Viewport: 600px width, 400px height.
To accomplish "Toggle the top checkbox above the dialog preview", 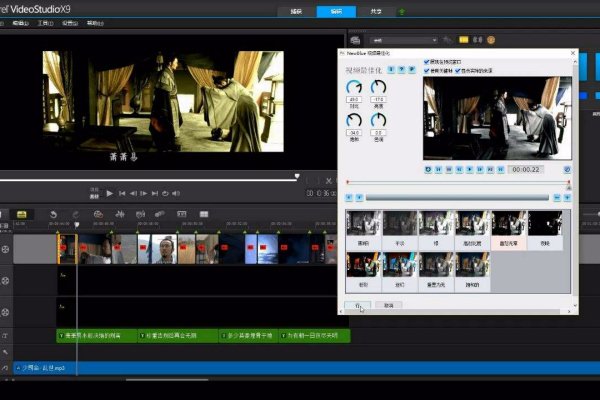I will click(x=428, y=61).
